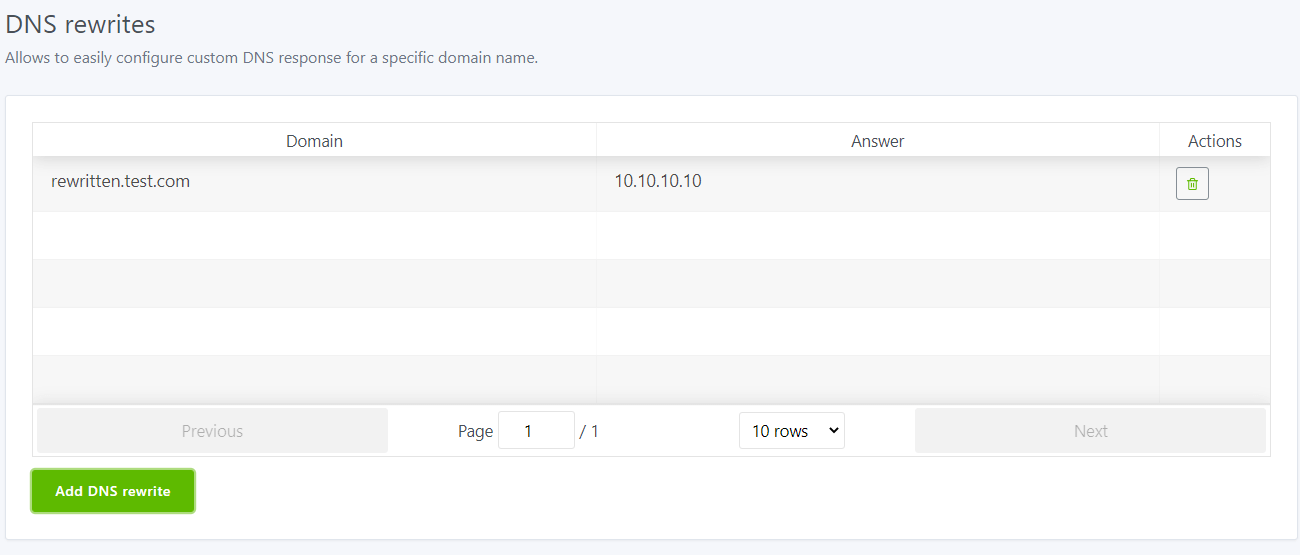The width and height of the screenshot is (1300, 555).
Task: Click the empty Domain cell below rewritten.test.com
Action: tap(314, 235)
